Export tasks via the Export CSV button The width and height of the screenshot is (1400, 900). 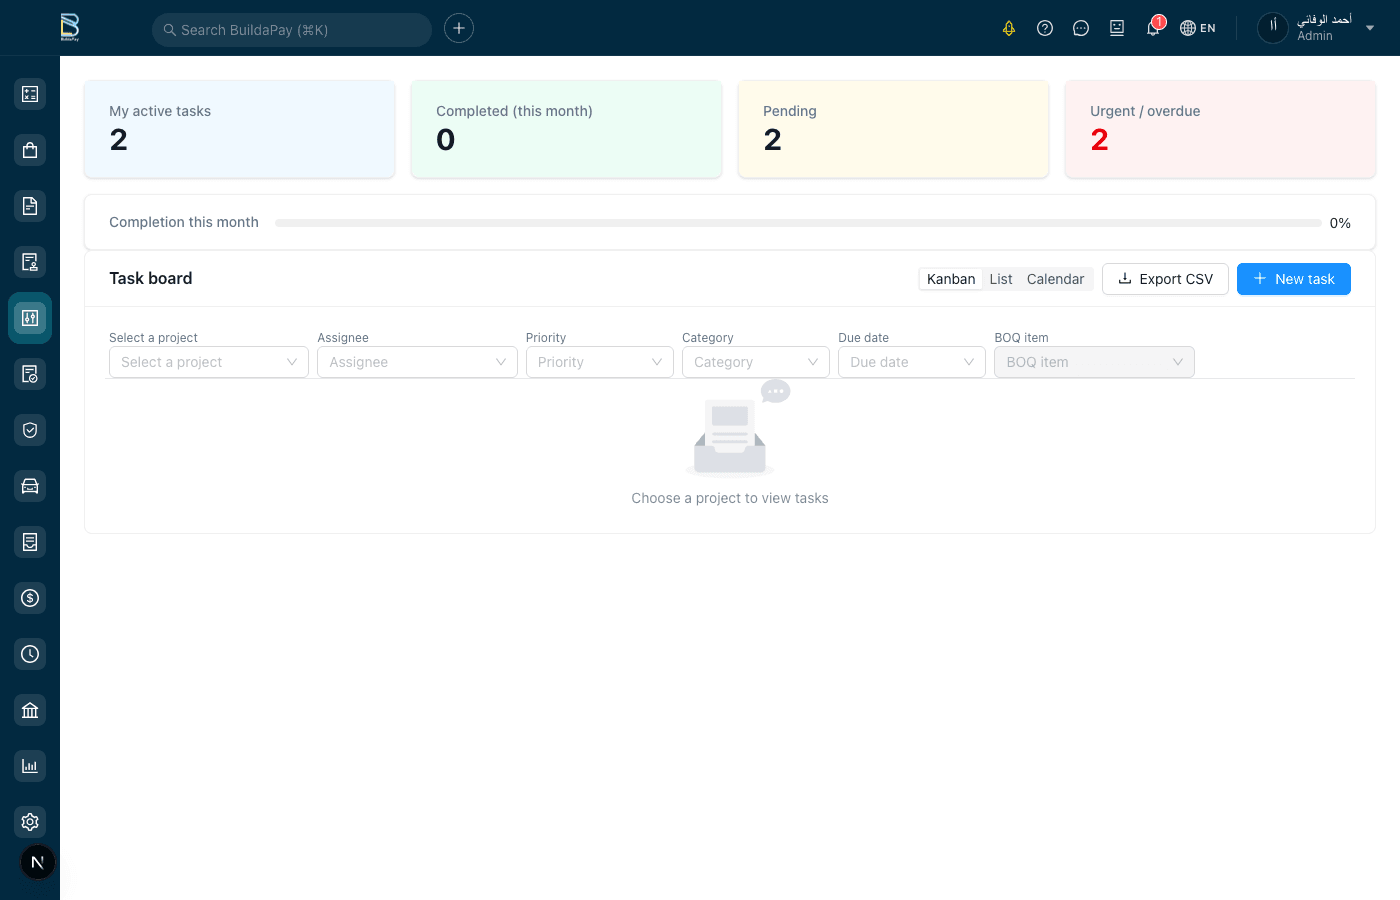point(1165,279)
